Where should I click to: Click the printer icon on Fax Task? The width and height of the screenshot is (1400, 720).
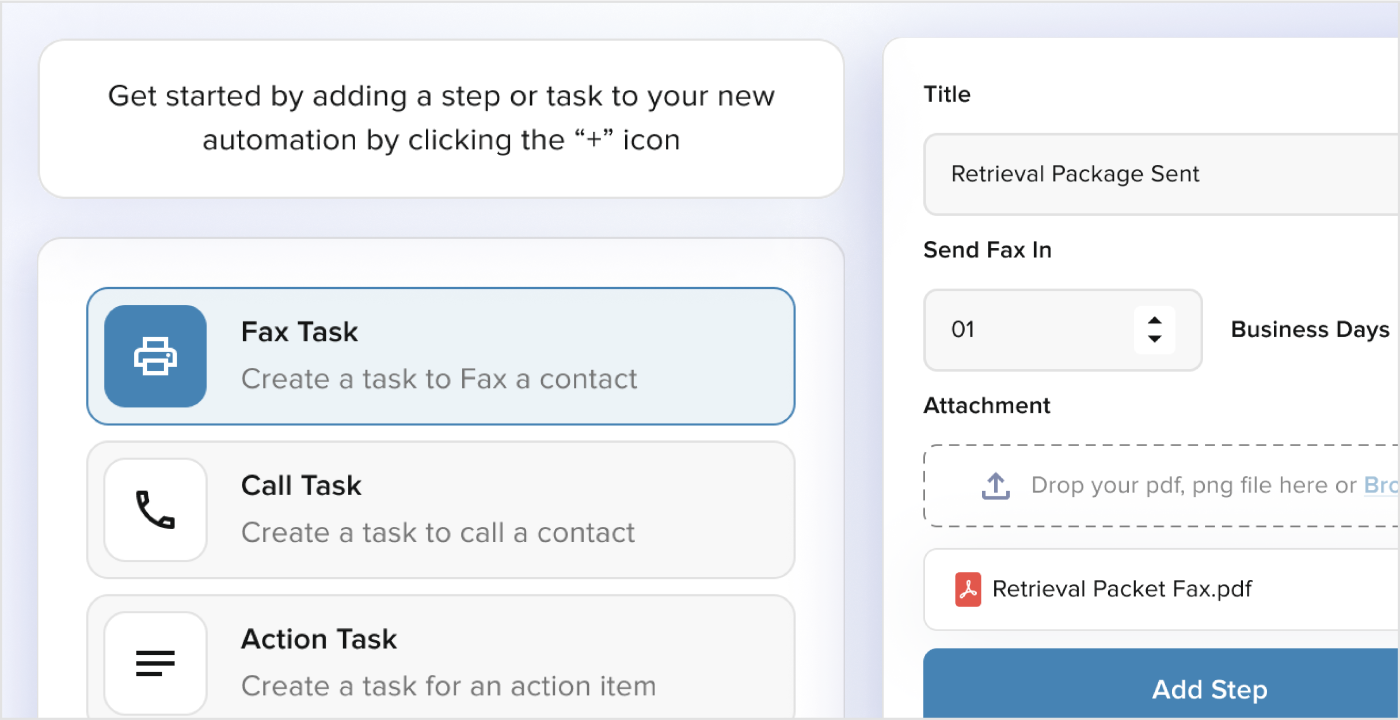(155, 356)
